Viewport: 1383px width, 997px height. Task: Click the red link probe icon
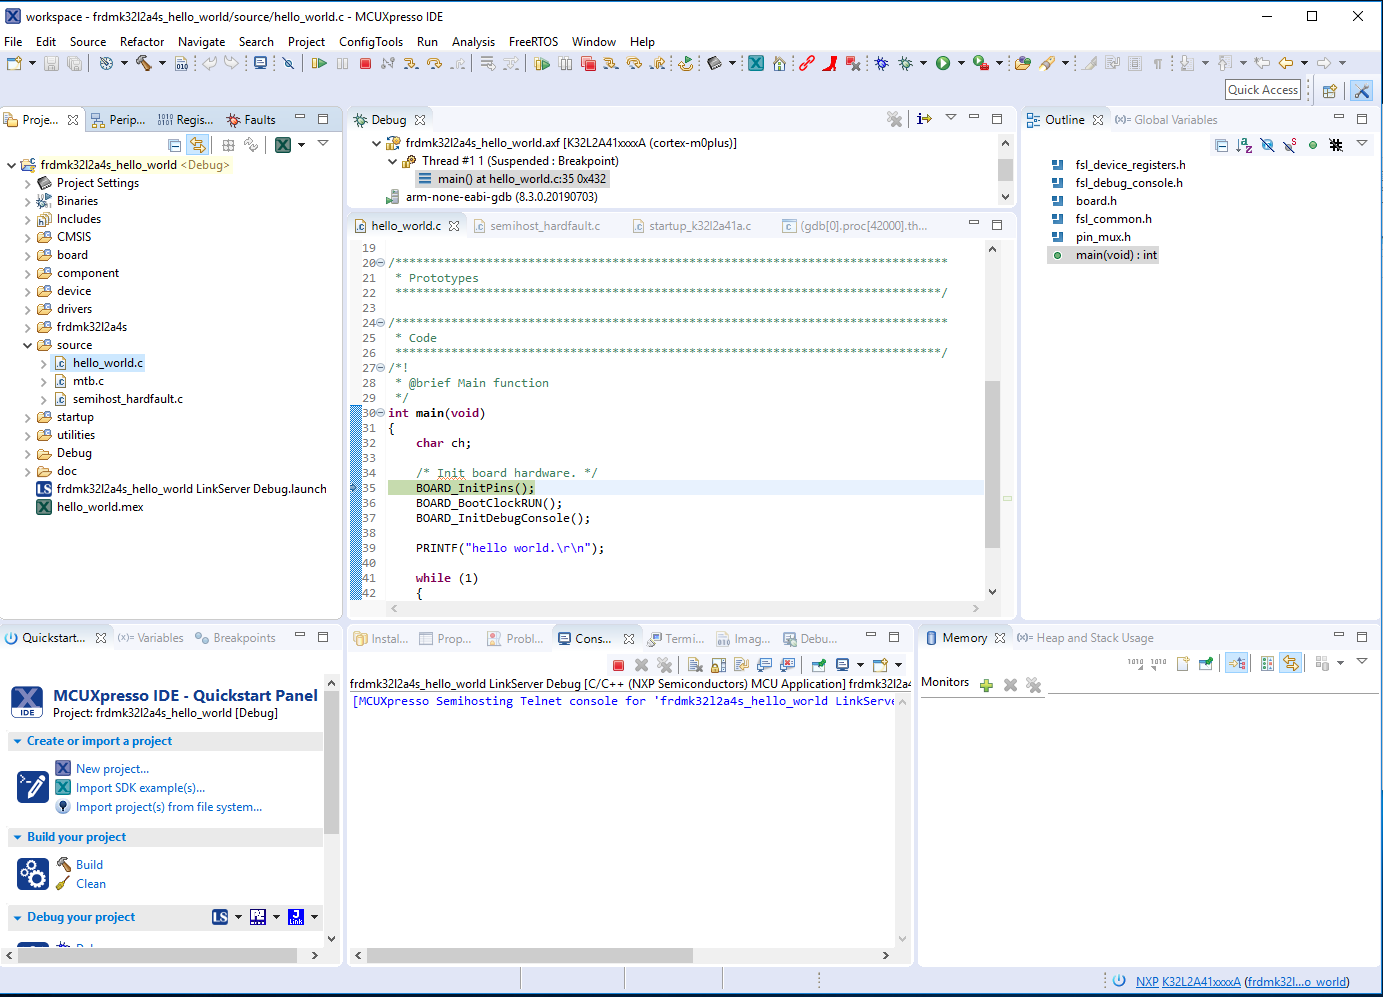(x=806, y=63)
